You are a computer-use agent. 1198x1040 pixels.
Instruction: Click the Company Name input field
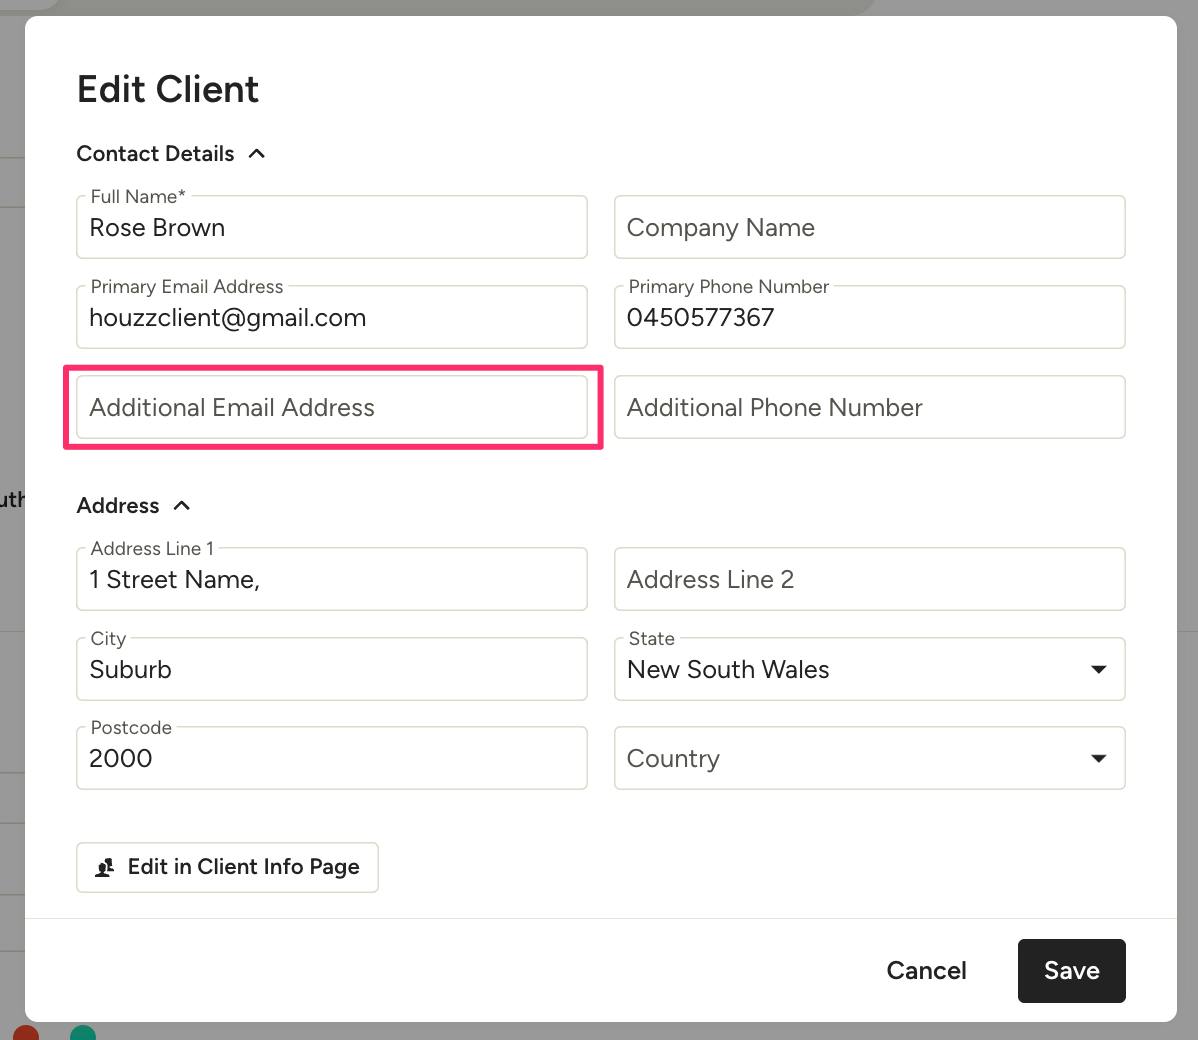click(869, 227)
